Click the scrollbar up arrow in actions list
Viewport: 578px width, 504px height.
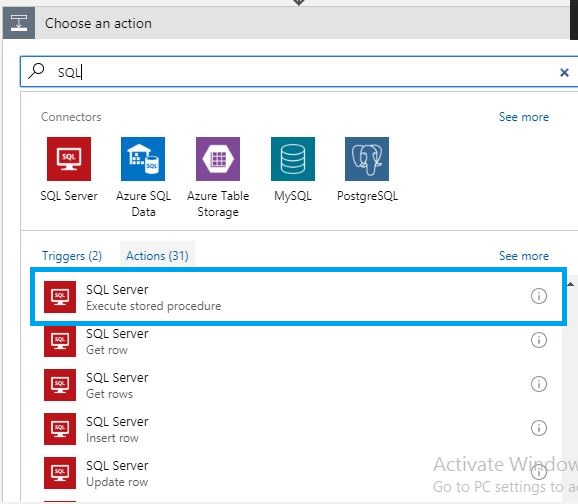tap(571, 284)
